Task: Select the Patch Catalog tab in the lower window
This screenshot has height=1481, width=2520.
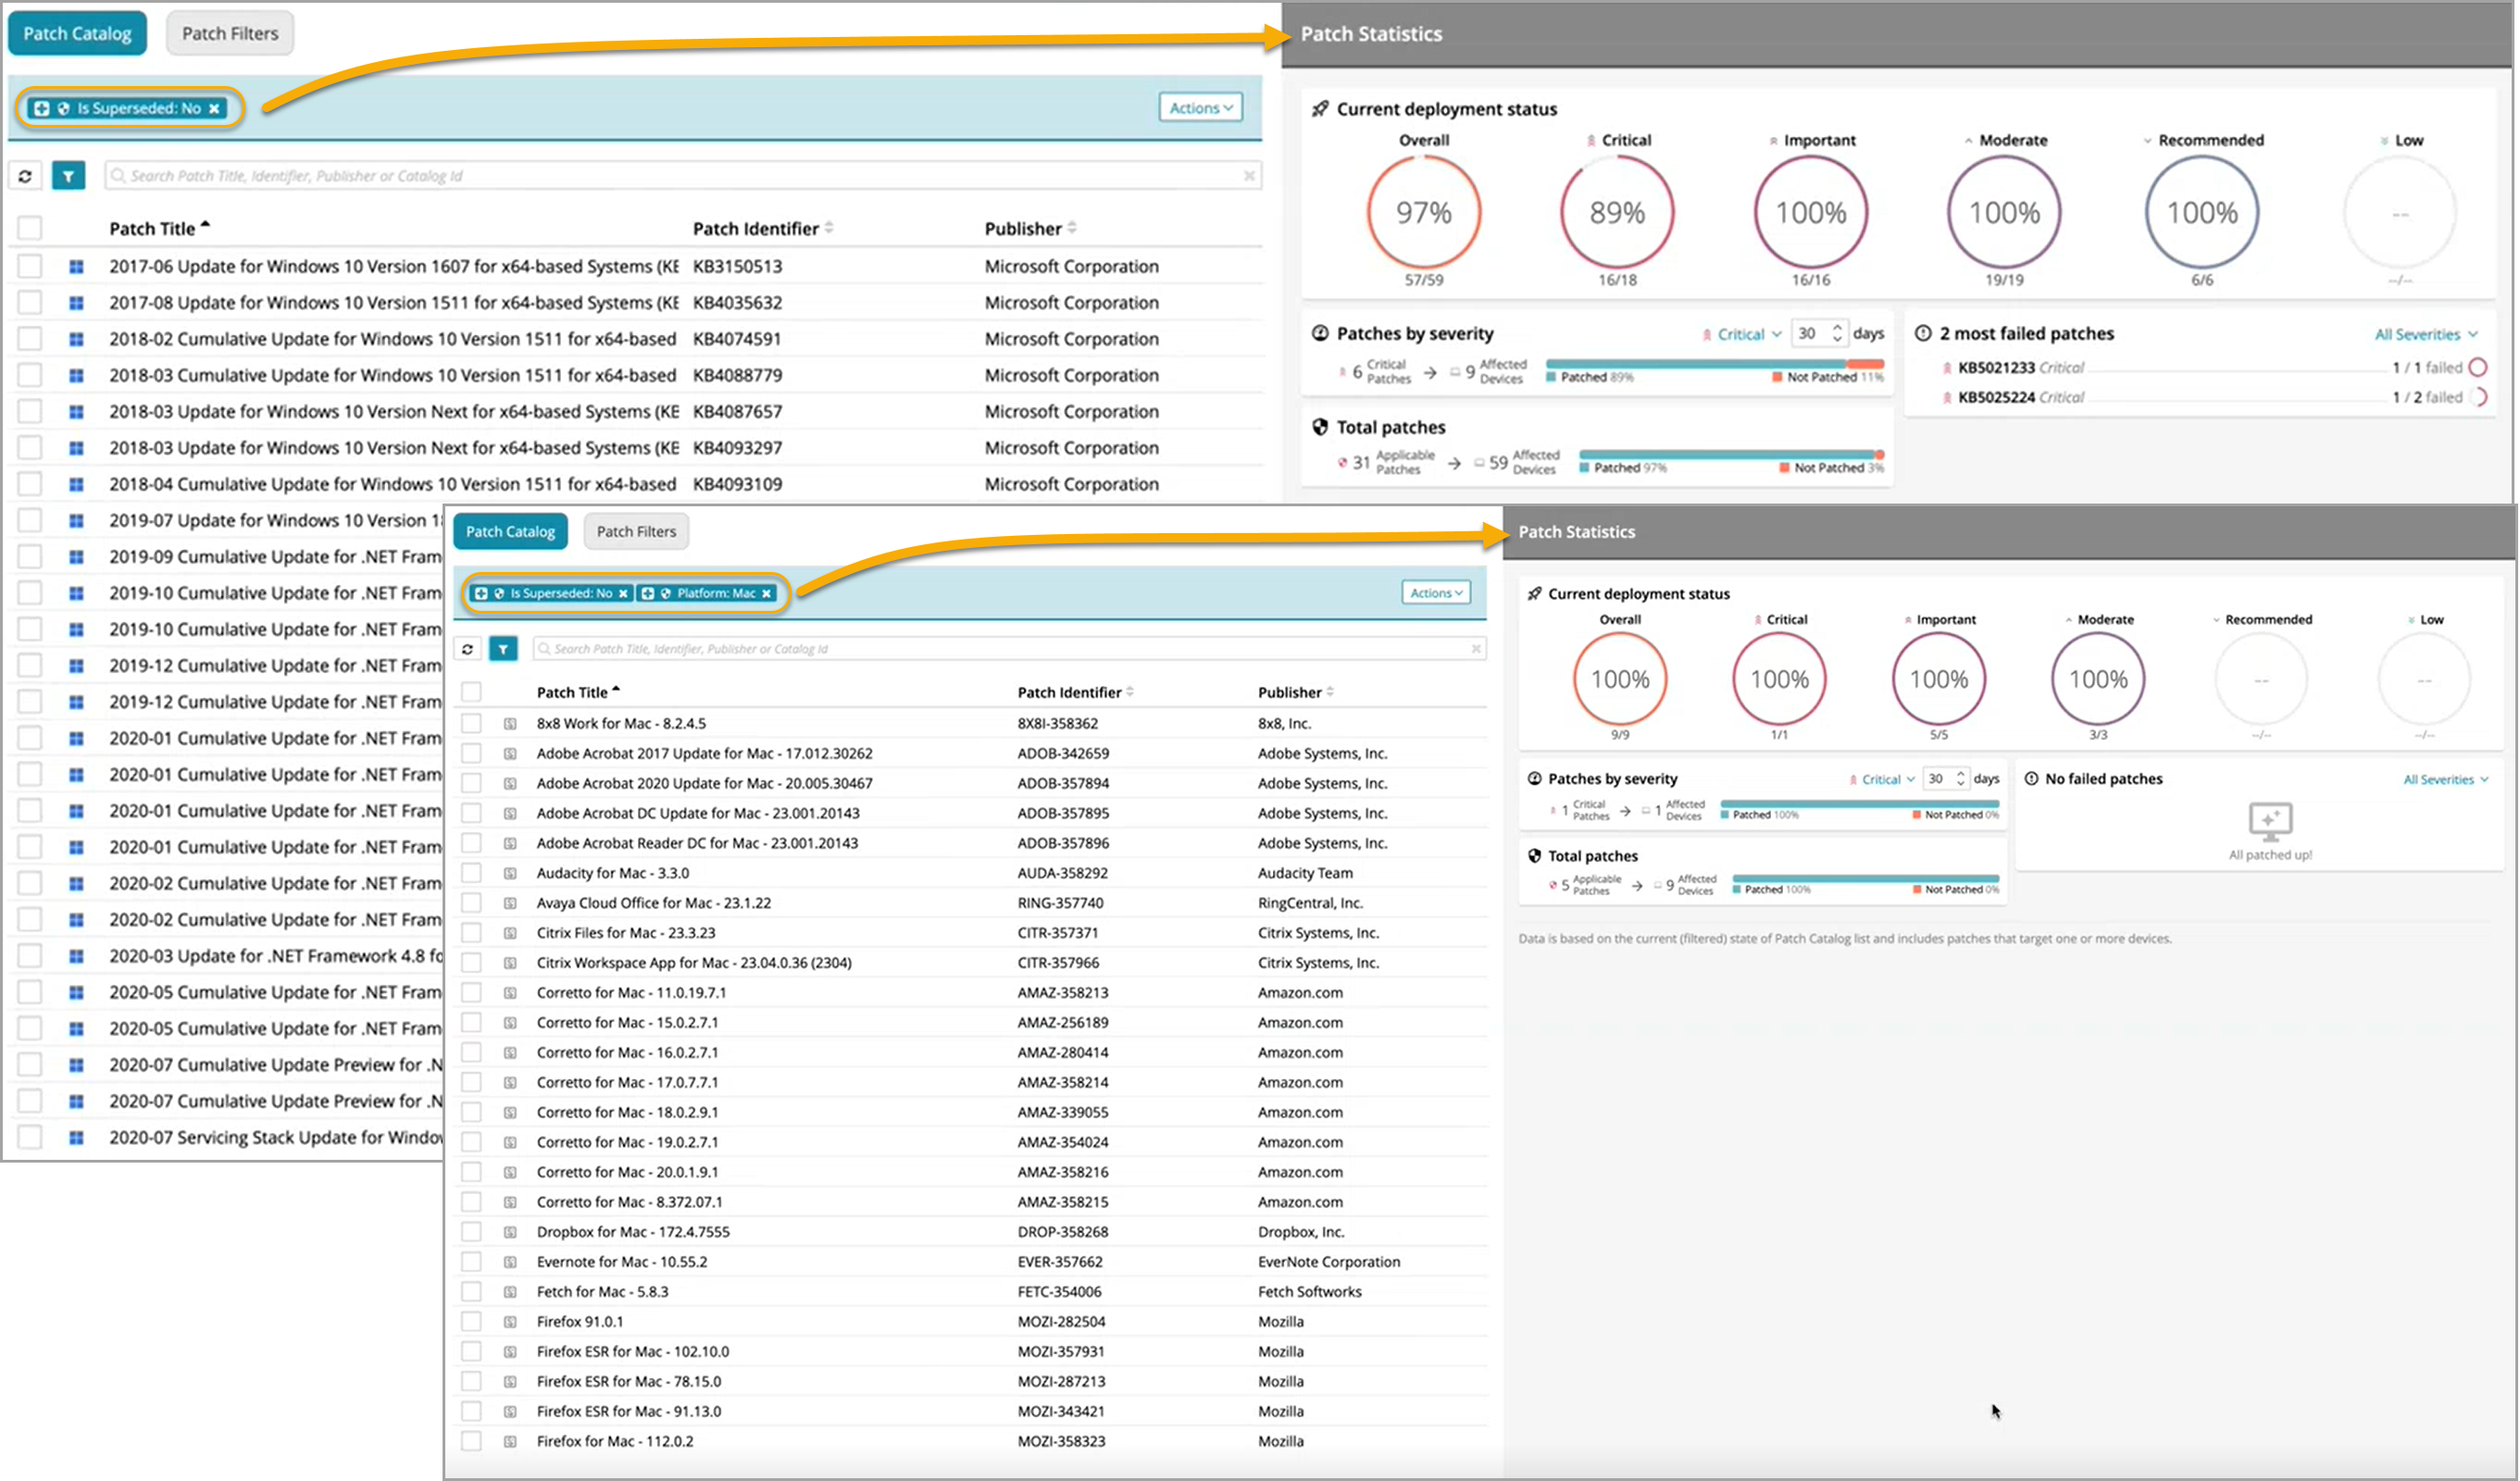Action: pyautogui.click(x=510, y=531)
